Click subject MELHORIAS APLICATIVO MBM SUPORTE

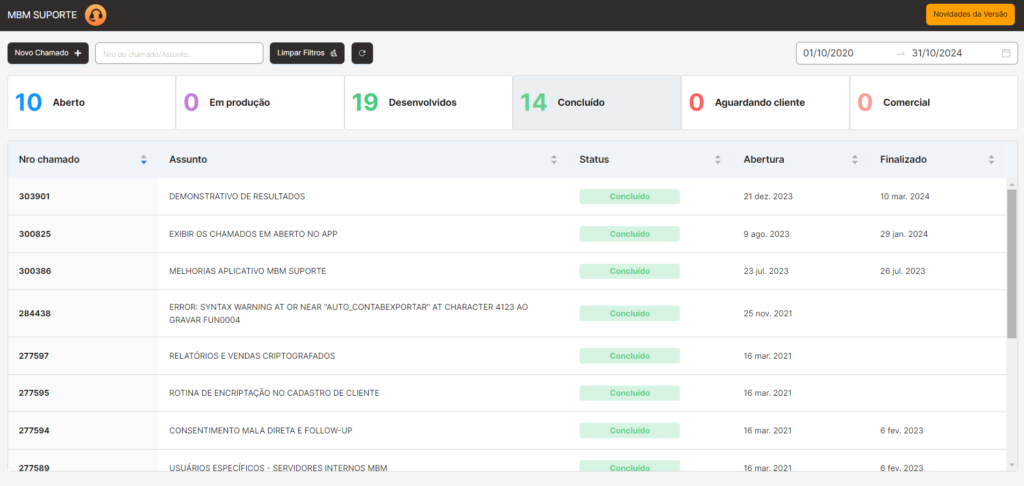click(x=248, y=271)
